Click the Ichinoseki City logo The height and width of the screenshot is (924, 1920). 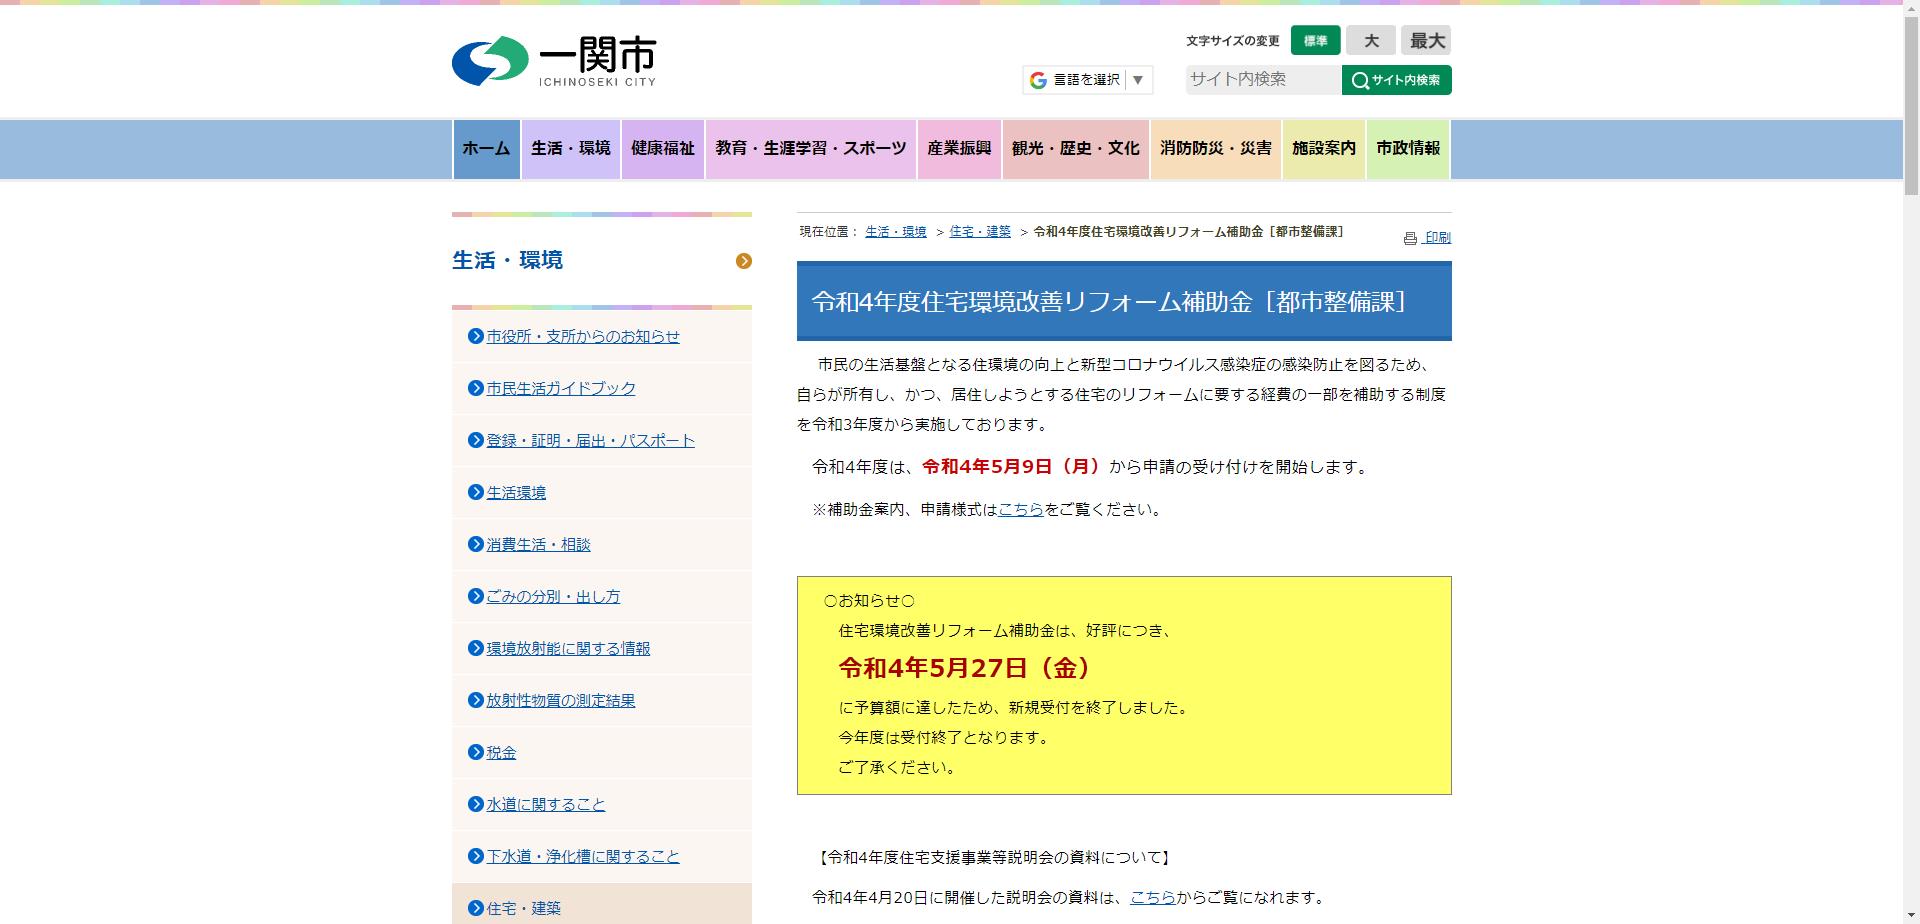(x=554, y=61)
